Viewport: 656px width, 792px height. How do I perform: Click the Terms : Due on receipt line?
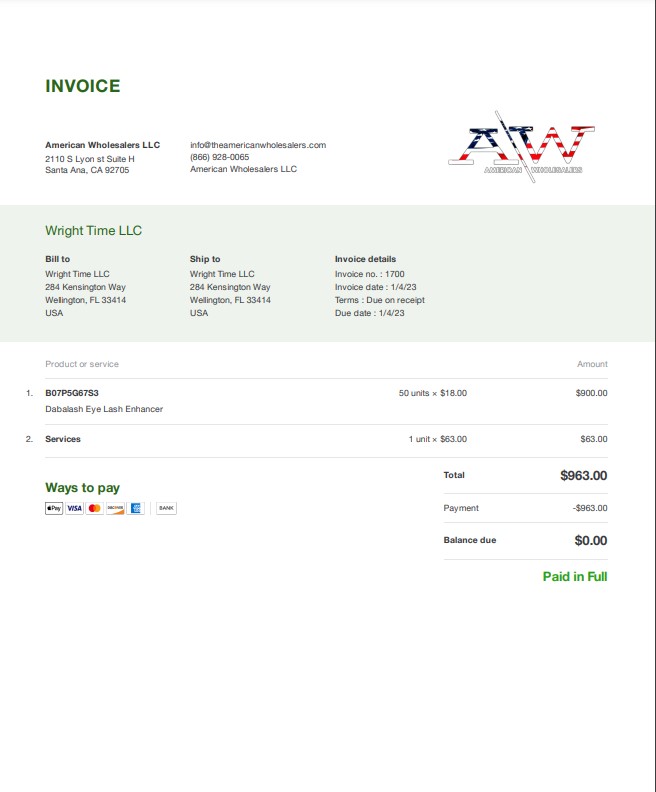tap(380, 300)
